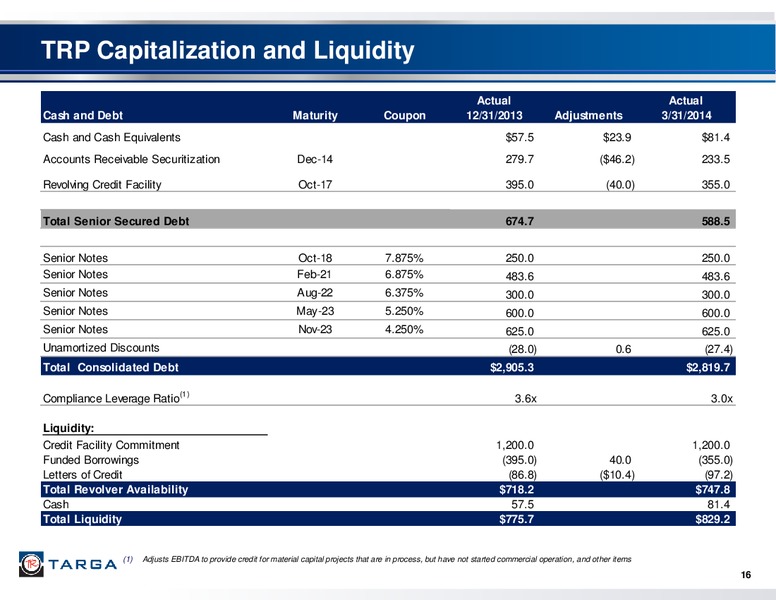Click the '4.250%' coupon cell
The width and height of the screenshot is (776, 600).
404,330
